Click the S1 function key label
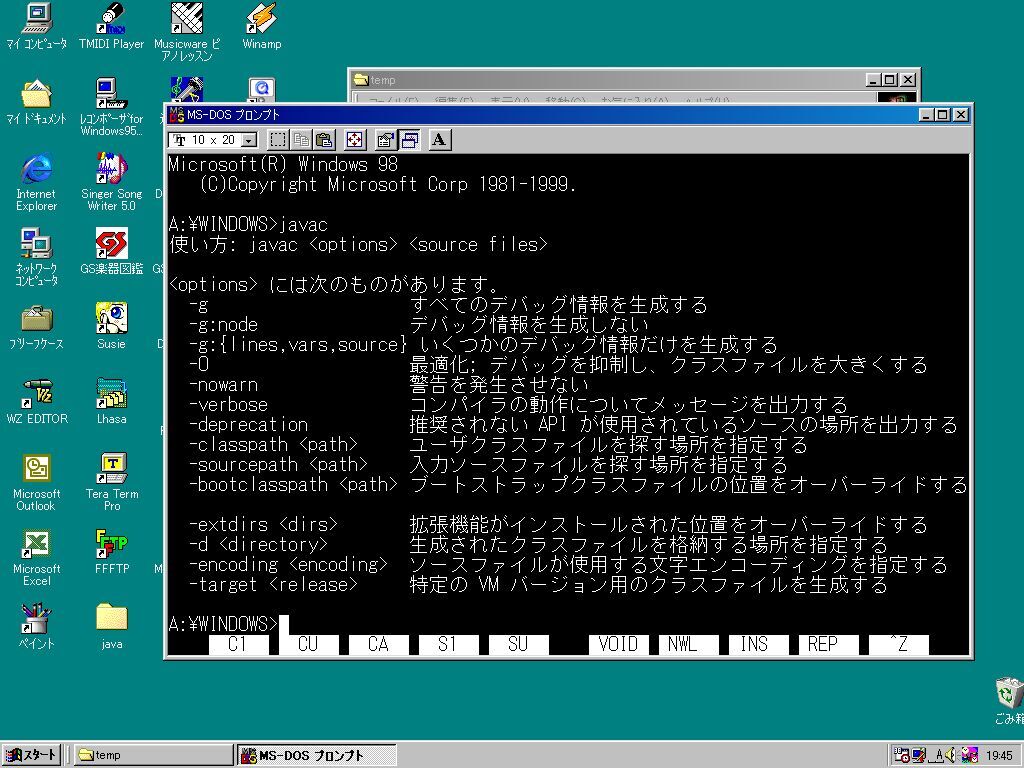The height and width of the screenshot is (768, 1024). pos(449,645)
